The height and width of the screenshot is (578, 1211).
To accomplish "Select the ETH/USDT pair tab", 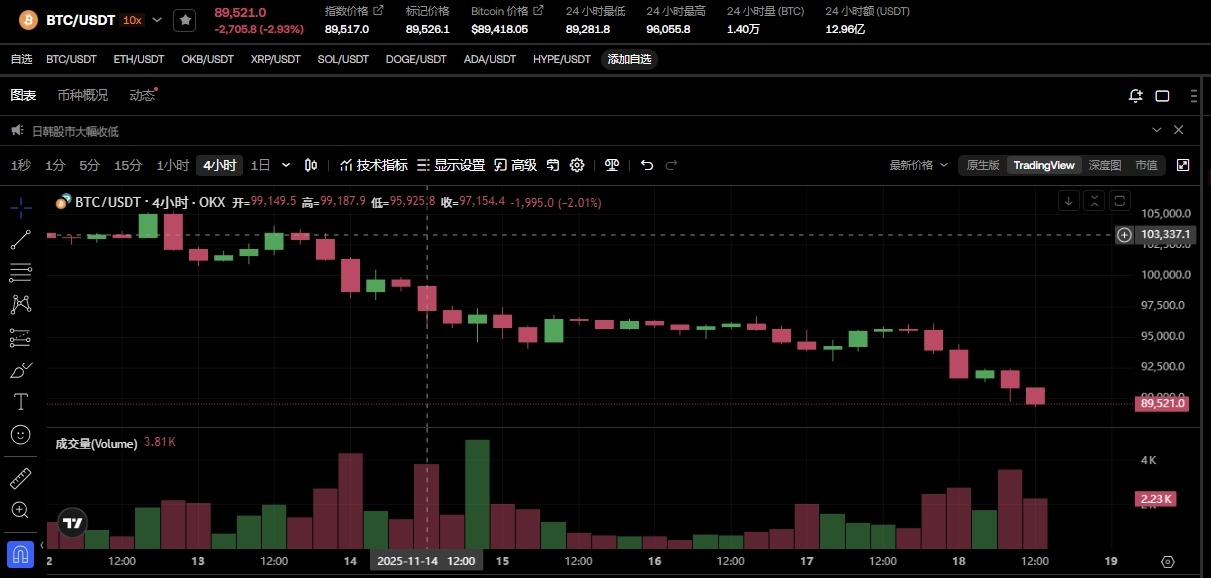I will coord(138,59).
